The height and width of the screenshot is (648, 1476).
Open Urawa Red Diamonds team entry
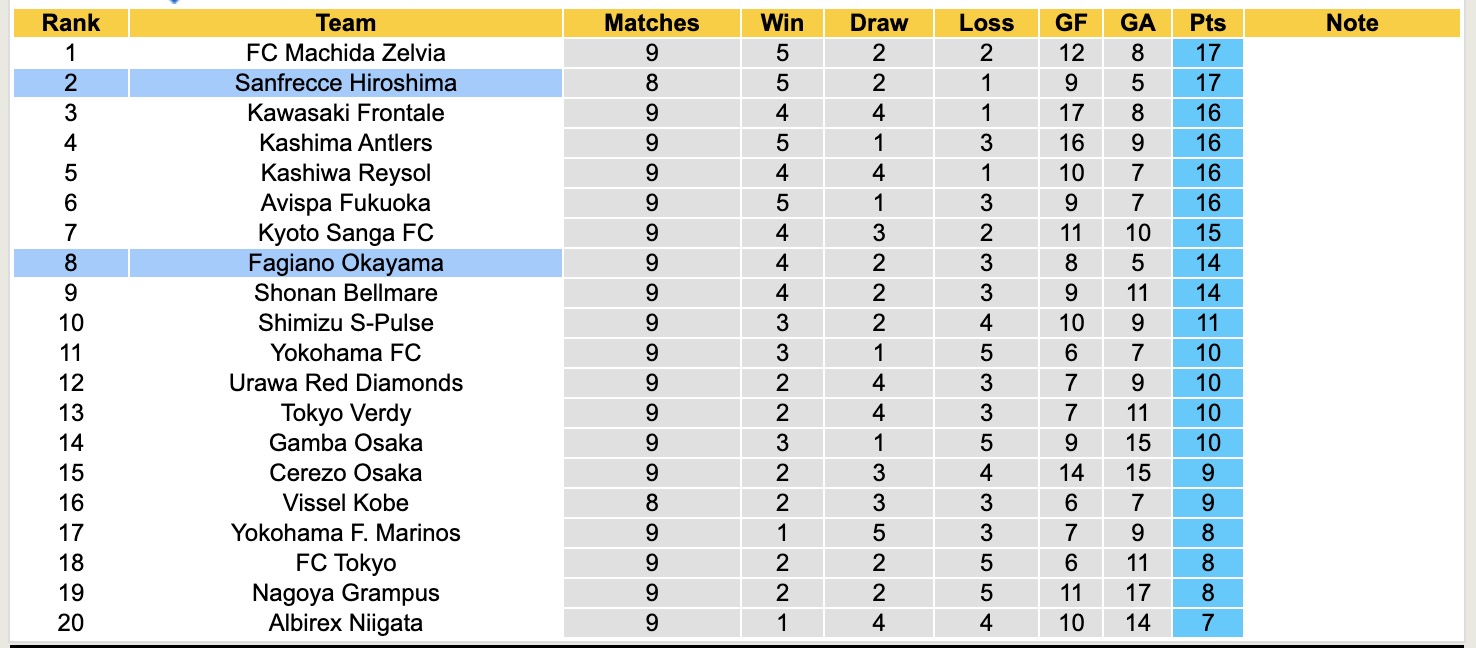[x=345, y=383]
